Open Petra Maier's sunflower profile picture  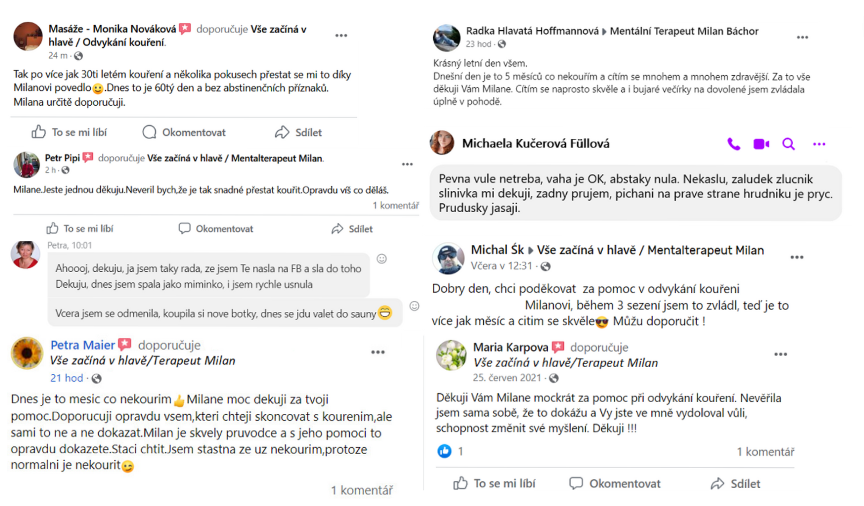27,353
